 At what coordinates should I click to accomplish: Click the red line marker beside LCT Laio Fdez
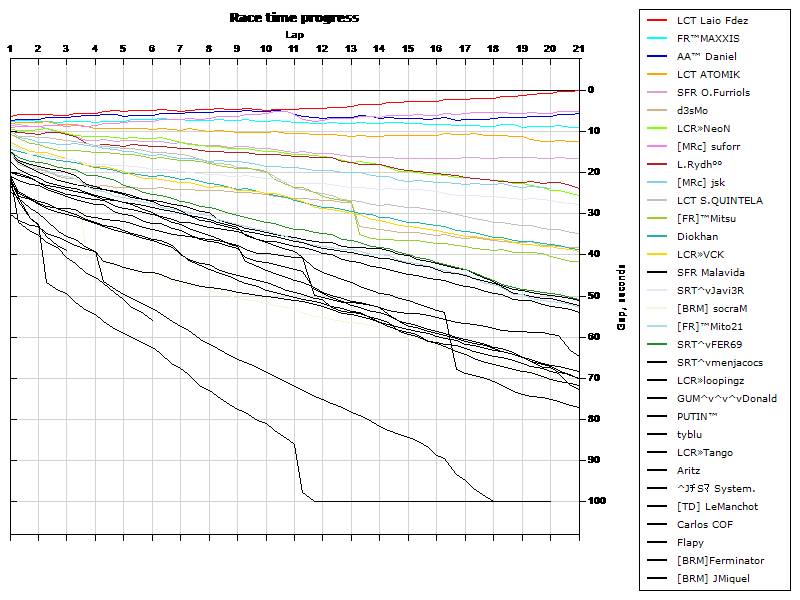(x=656, y=19)
